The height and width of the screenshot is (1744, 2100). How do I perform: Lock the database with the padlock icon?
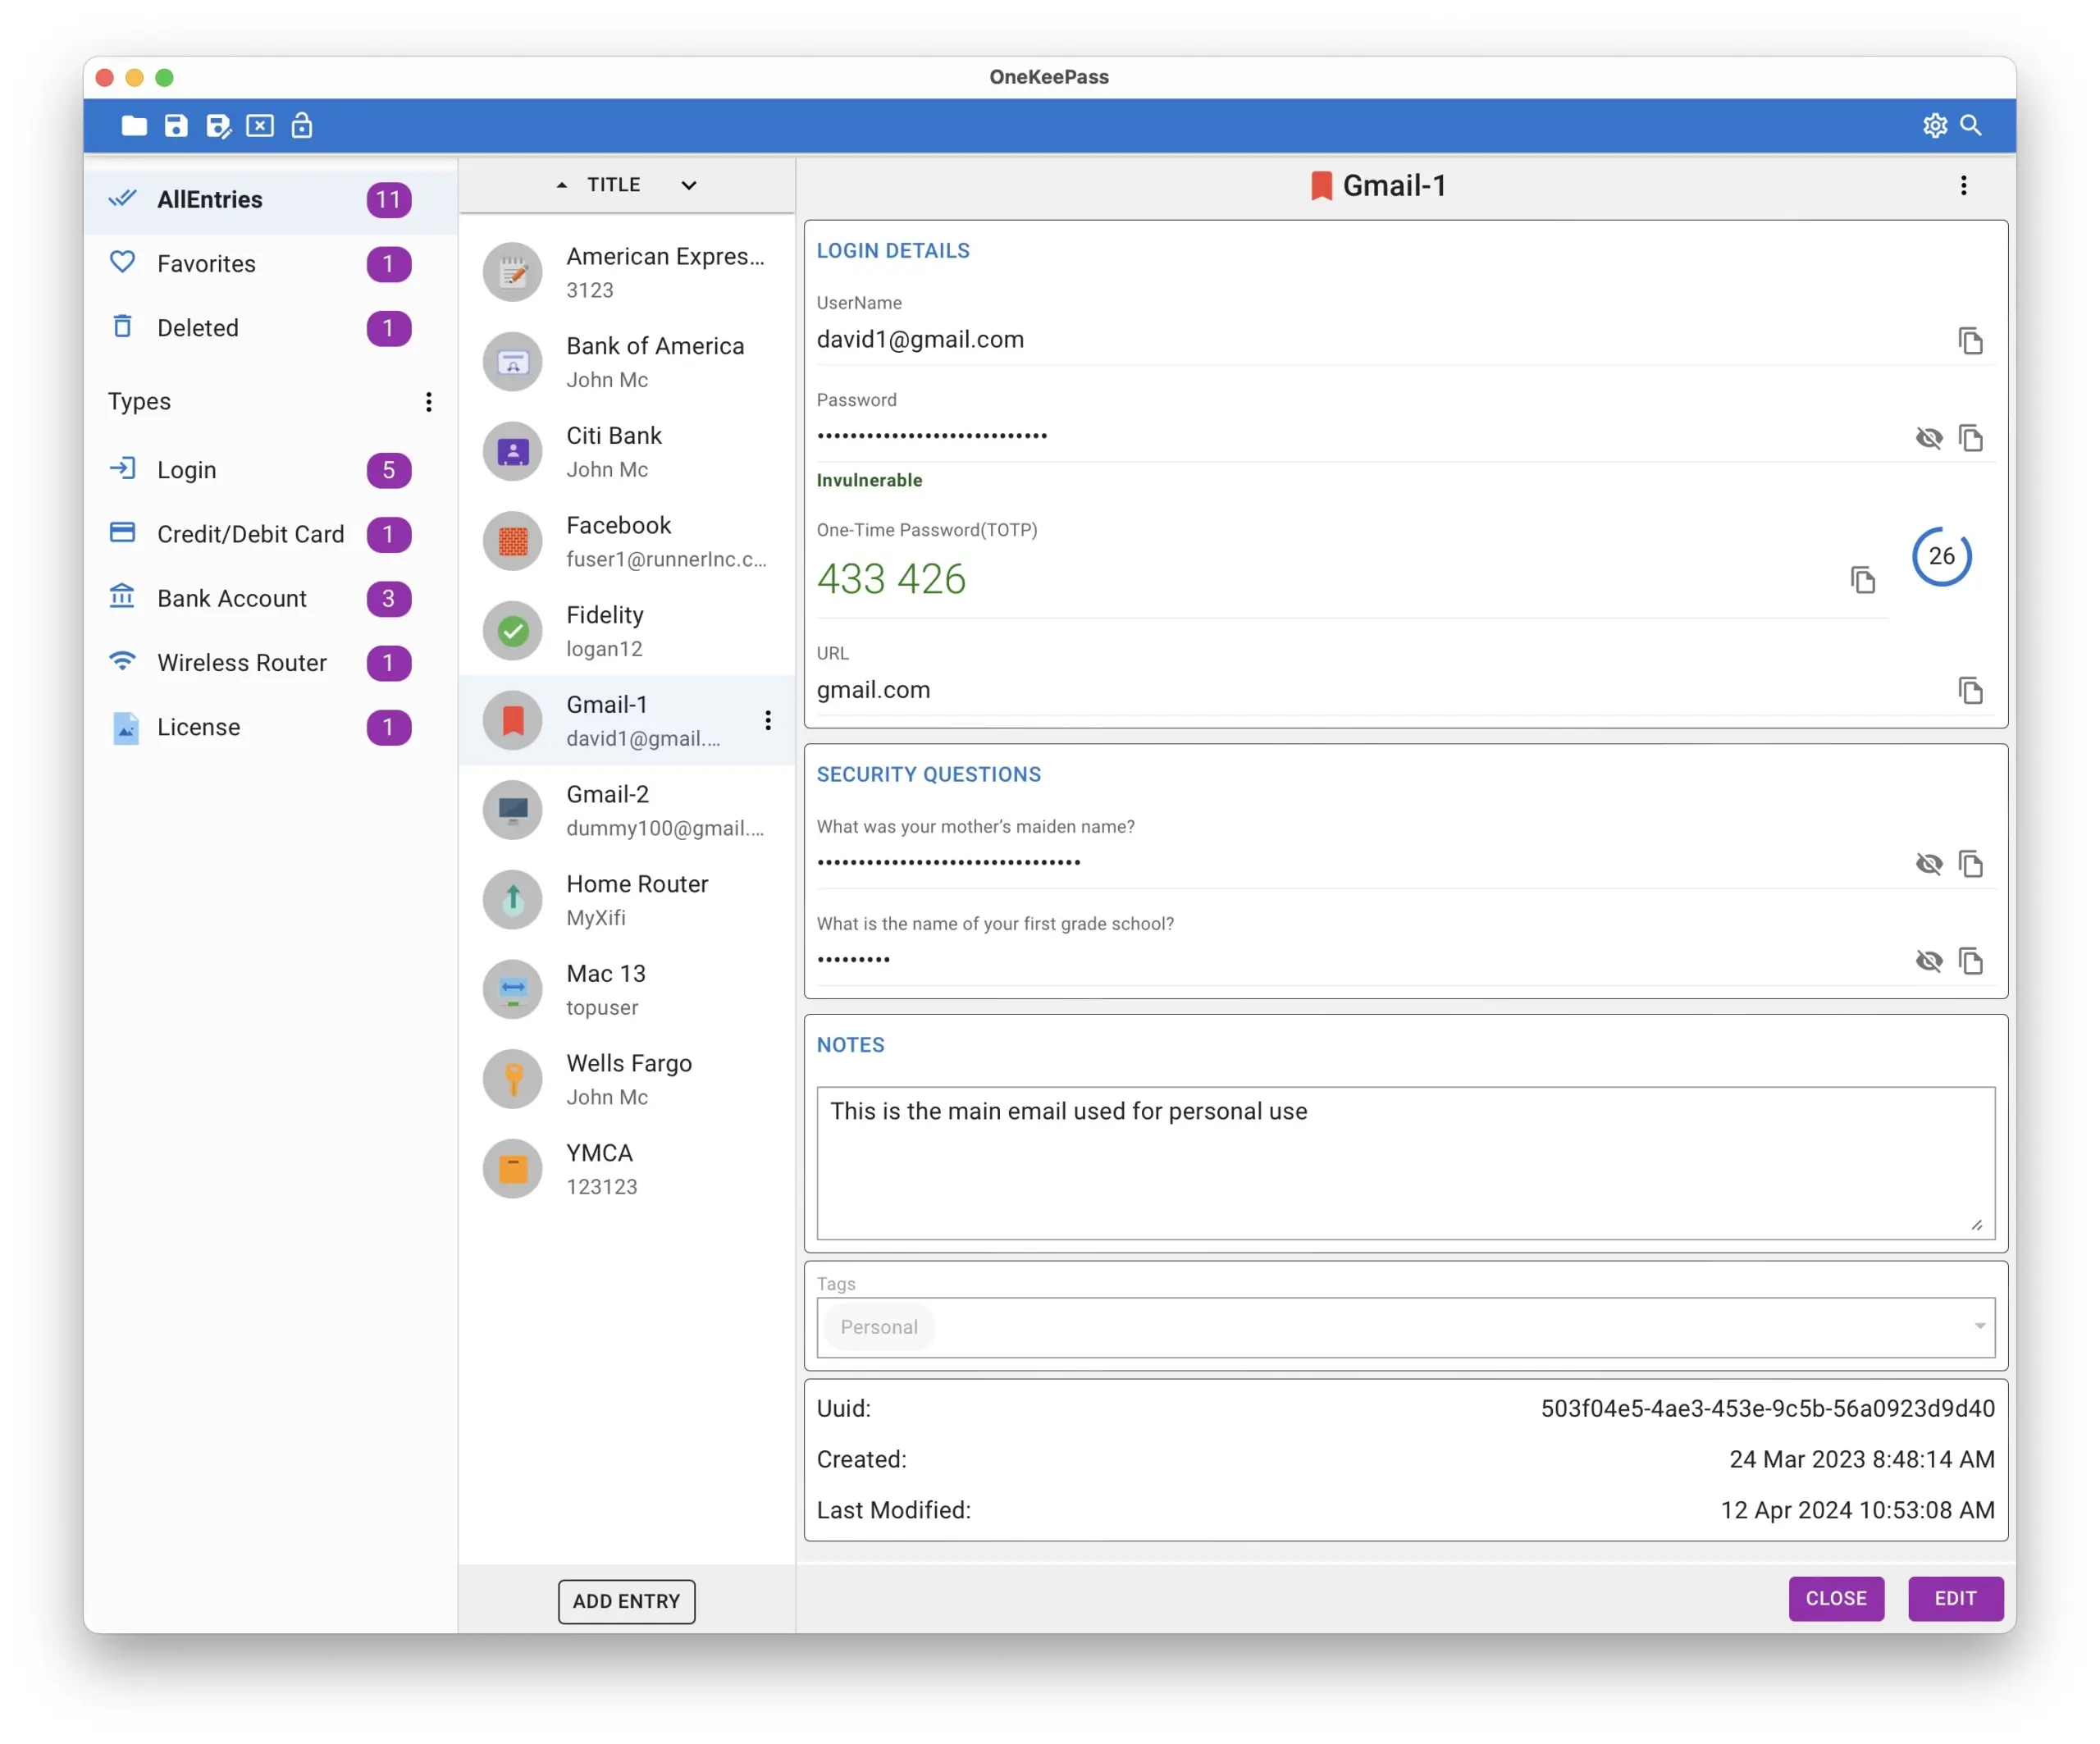[x=302, y=125]
